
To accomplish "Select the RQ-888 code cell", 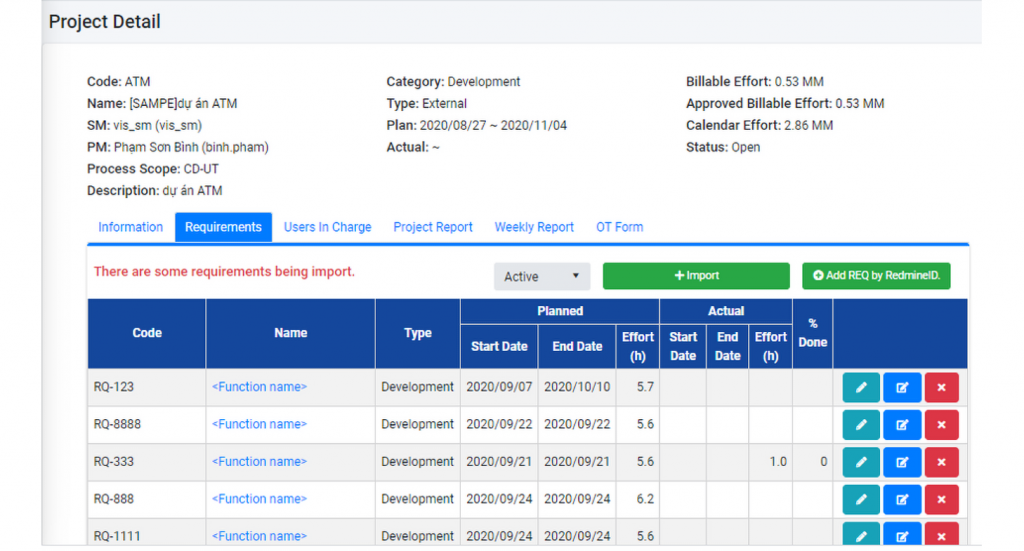I will click(147, 499).
